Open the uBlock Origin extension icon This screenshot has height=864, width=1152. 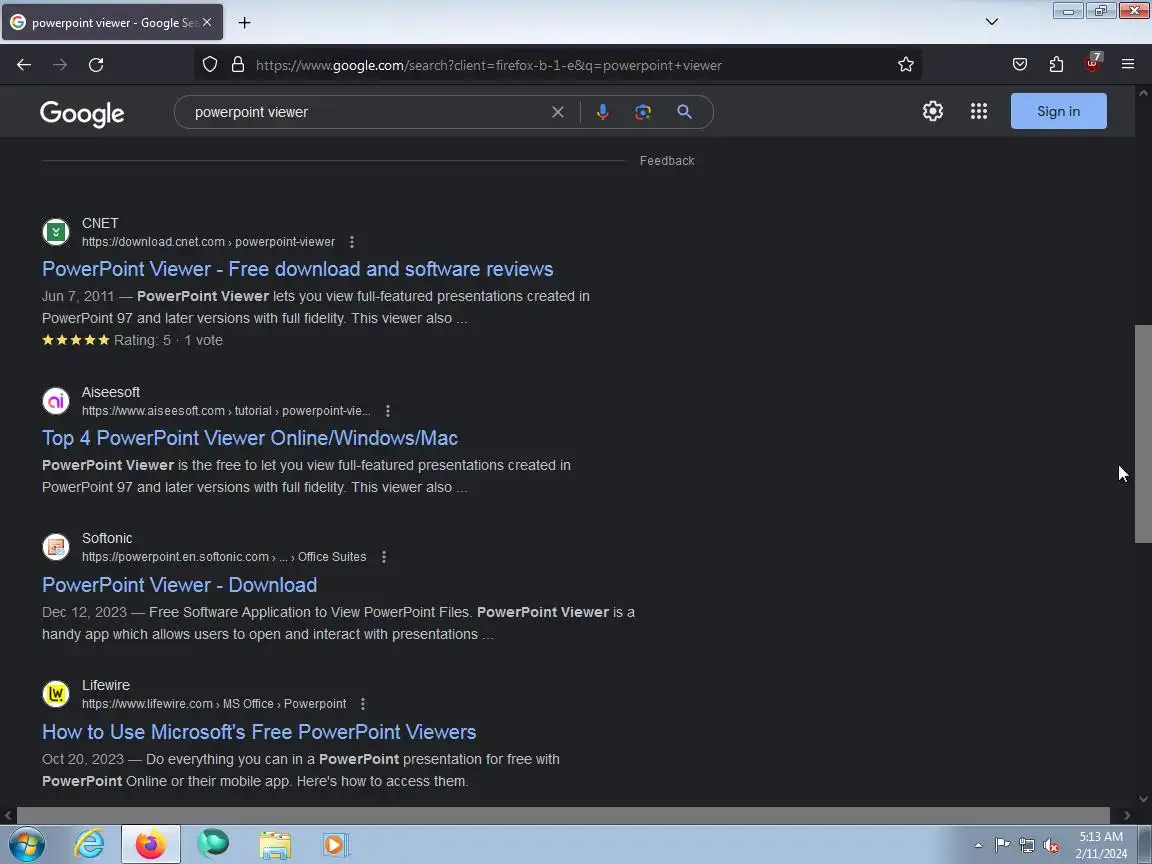click(1093, 63)
